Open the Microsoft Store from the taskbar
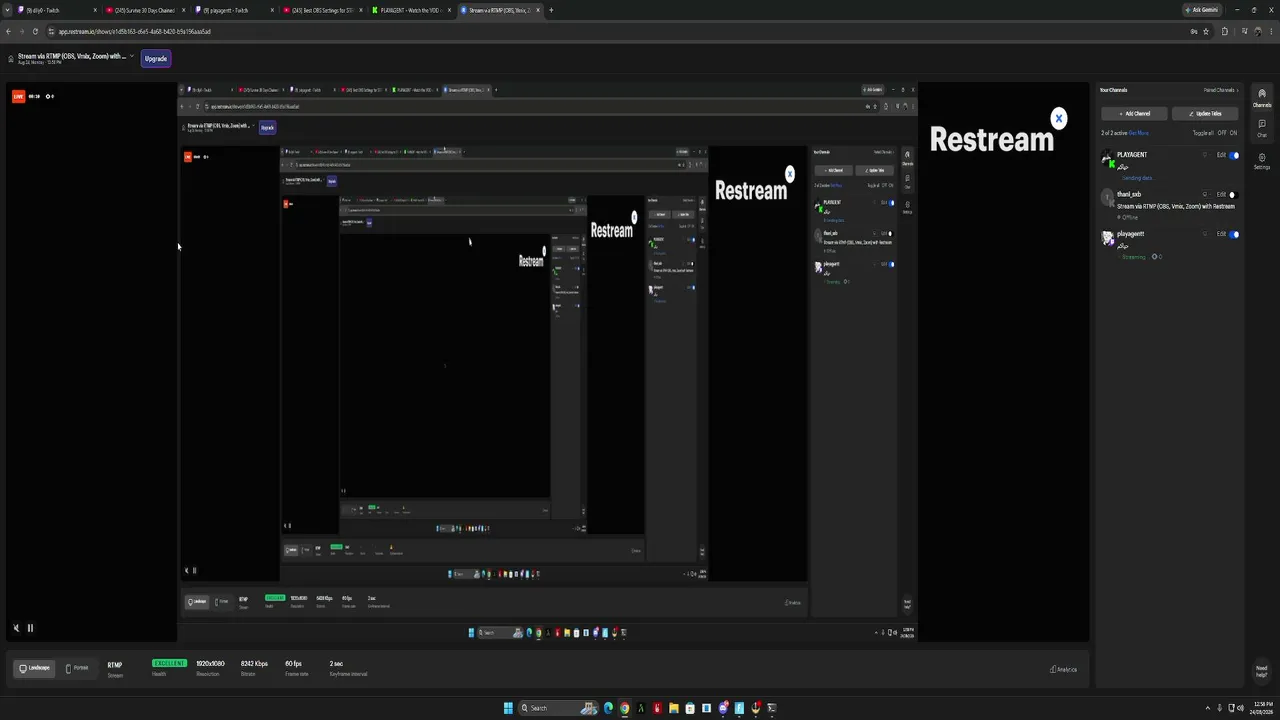 (690, 708)
